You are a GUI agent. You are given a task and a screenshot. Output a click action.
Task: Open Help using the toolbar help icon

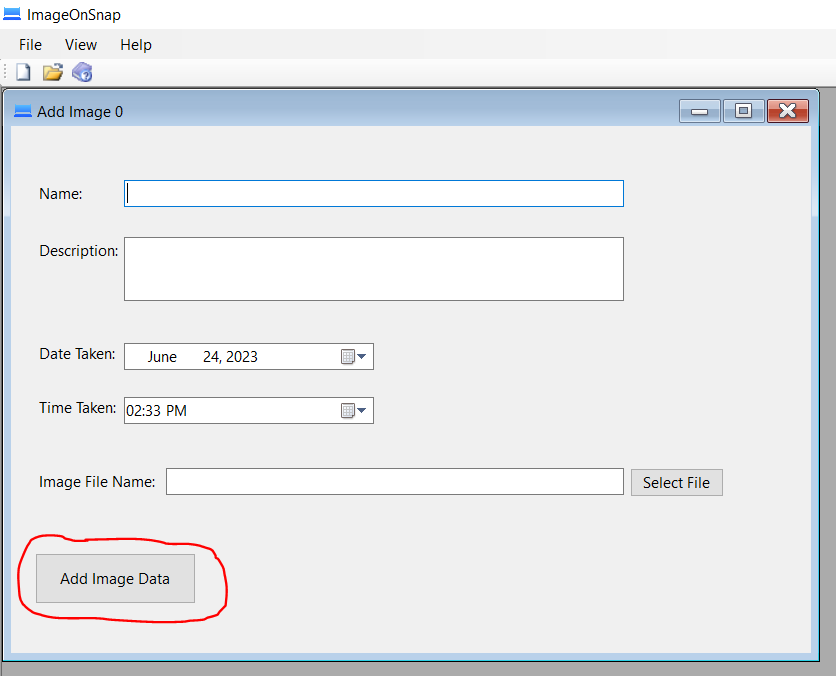click(x=82, y=72)
